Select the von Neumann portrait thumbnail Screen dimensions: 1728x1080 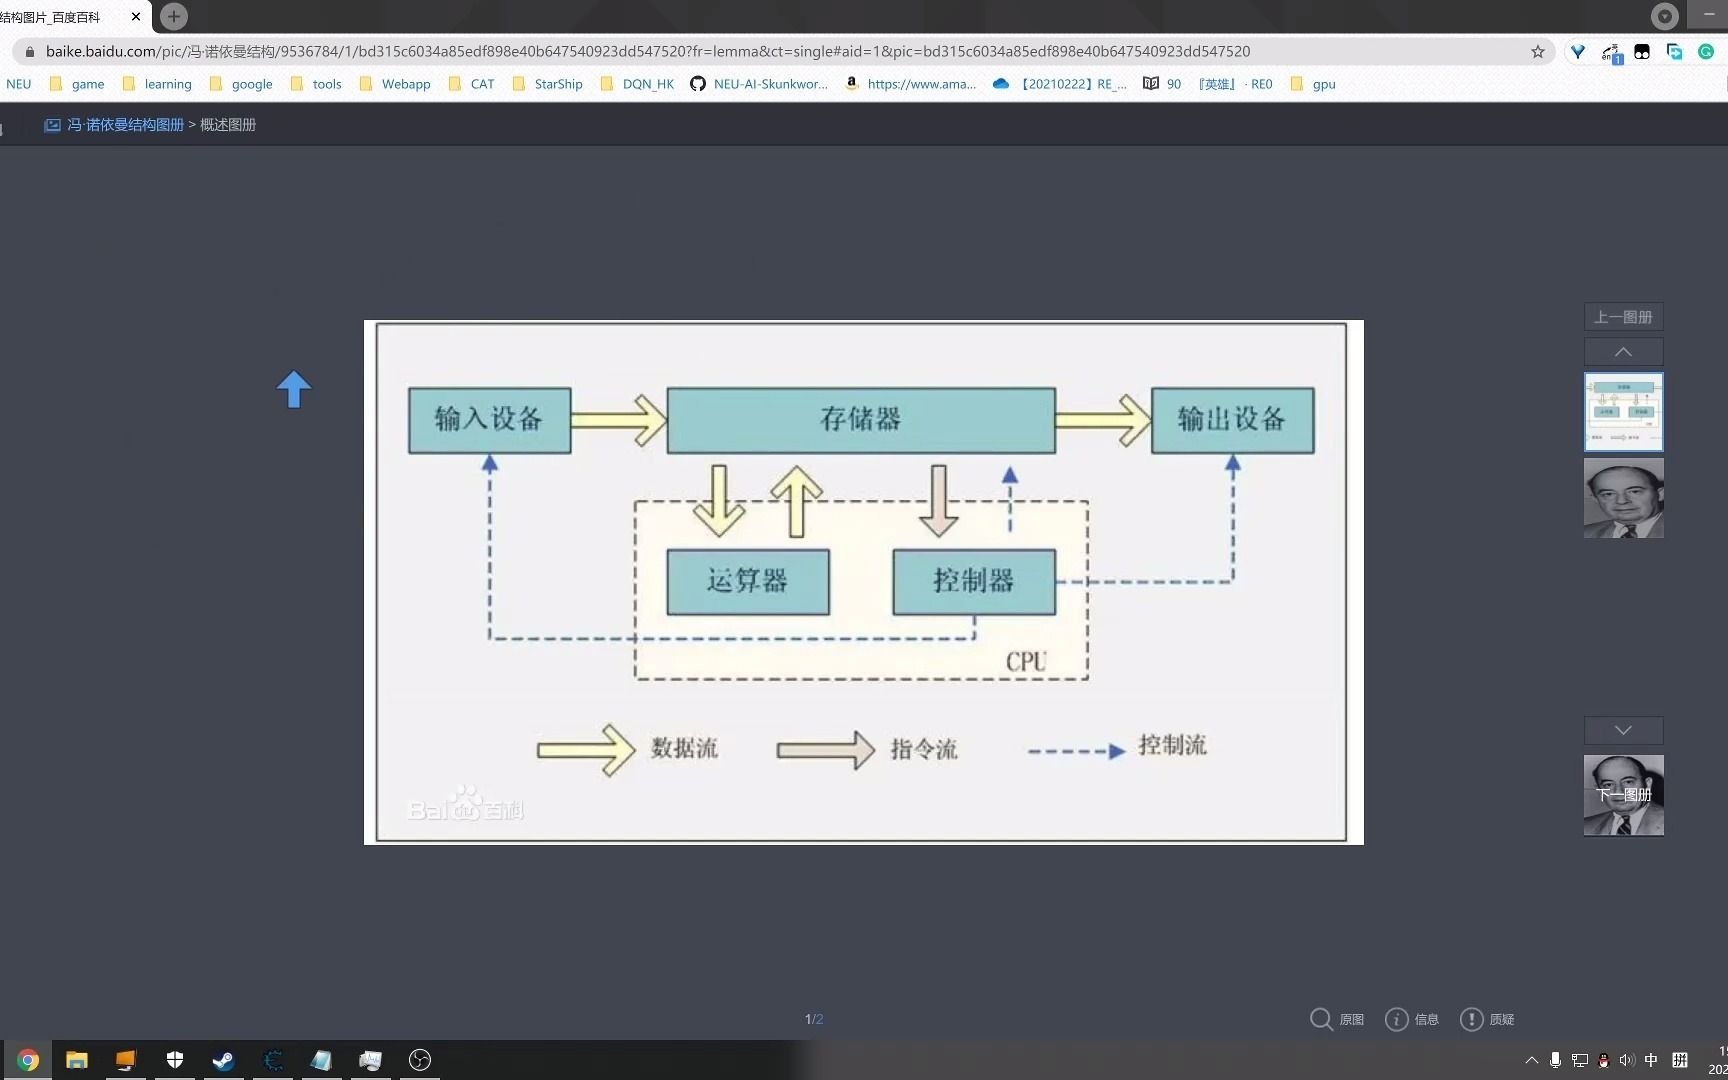[x=1622, y=498]
